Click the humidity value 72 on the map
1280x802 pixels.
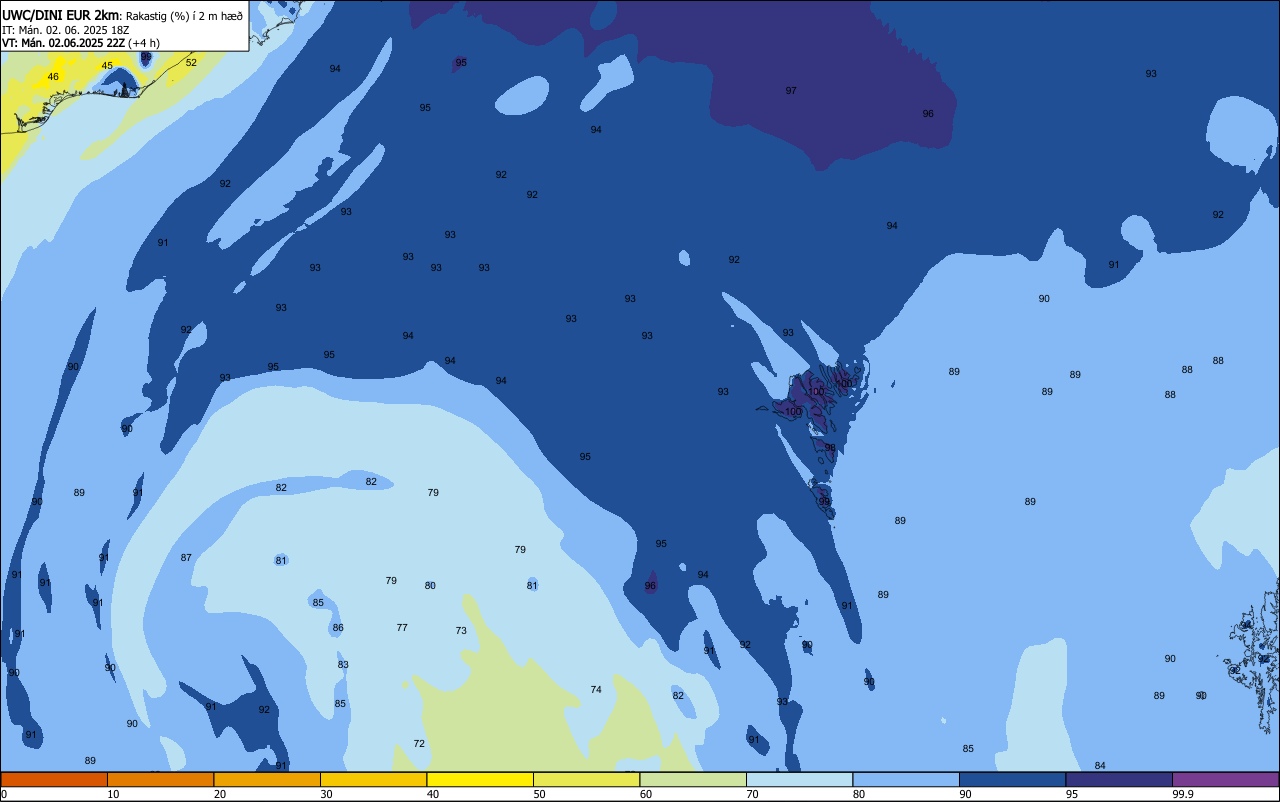tap(419, 744)
